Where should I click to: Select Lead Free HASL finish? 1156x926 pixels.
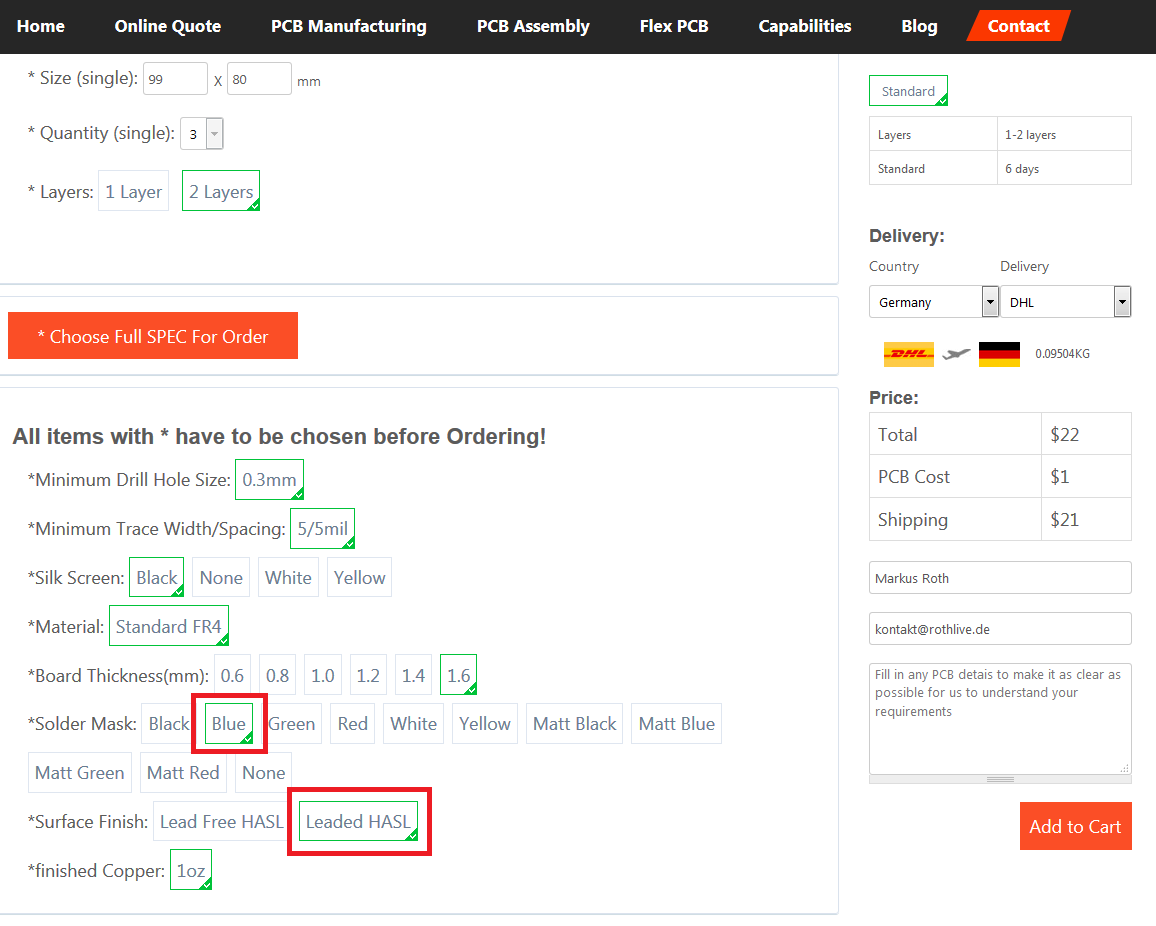pos(221,821)
